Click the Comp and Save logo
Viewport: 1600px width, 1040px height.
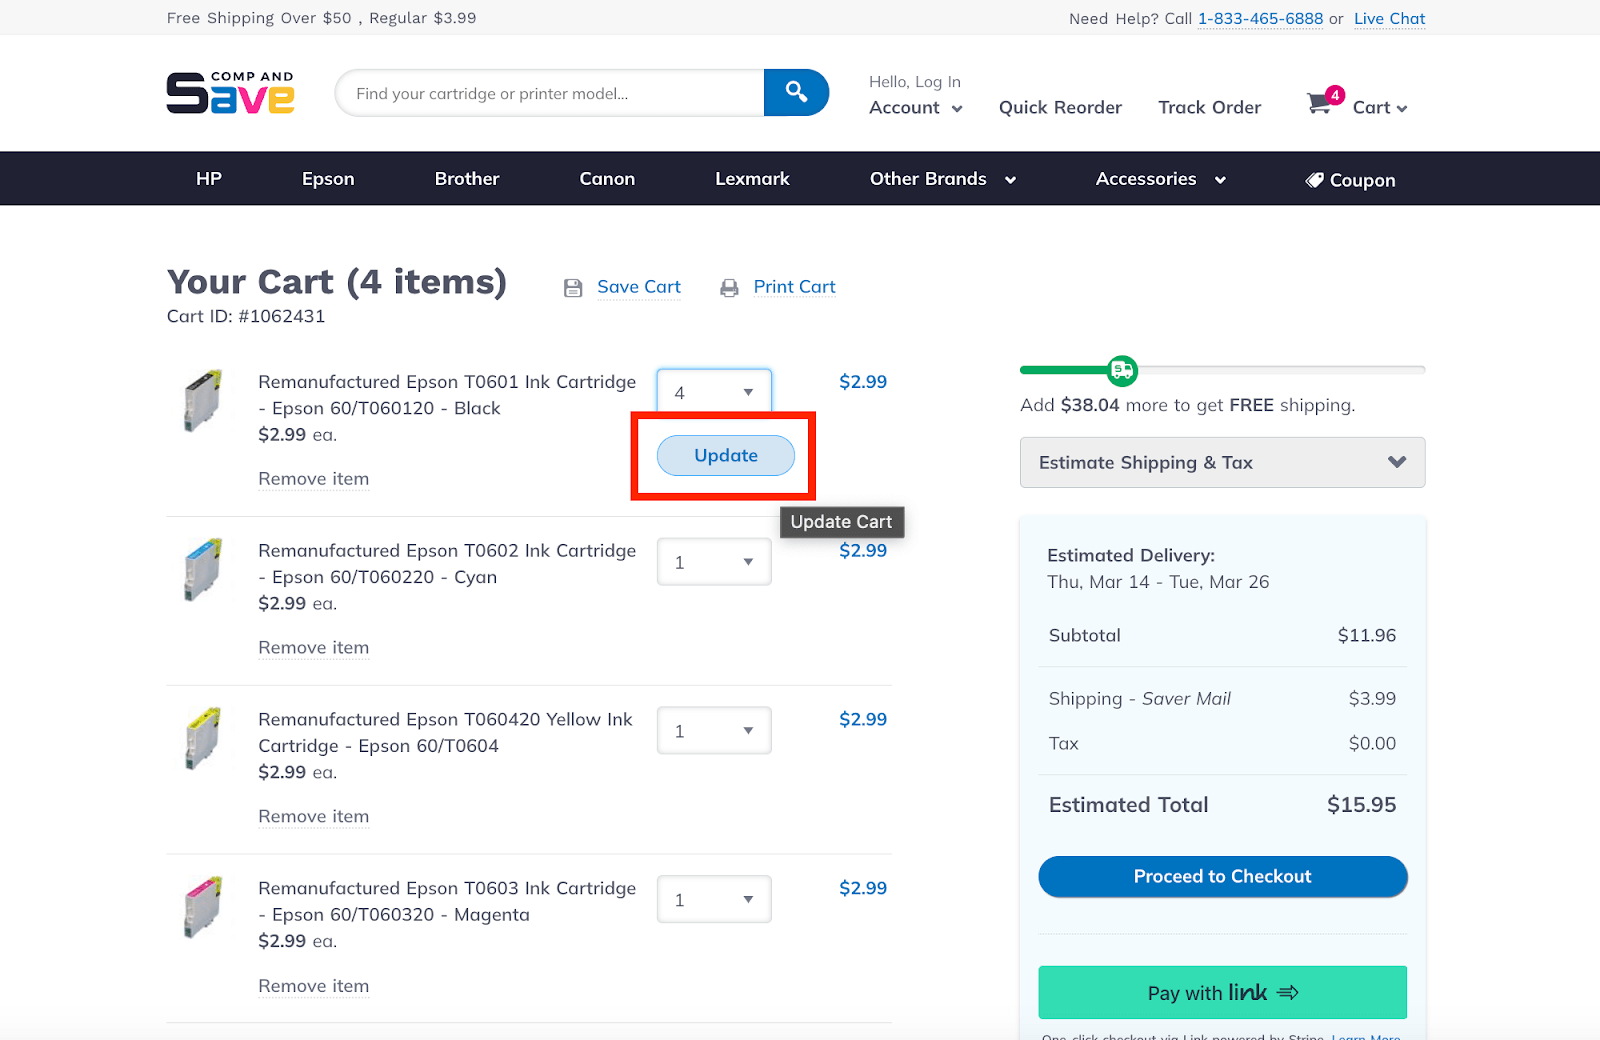pyautogui.click(x=230, y=93)
